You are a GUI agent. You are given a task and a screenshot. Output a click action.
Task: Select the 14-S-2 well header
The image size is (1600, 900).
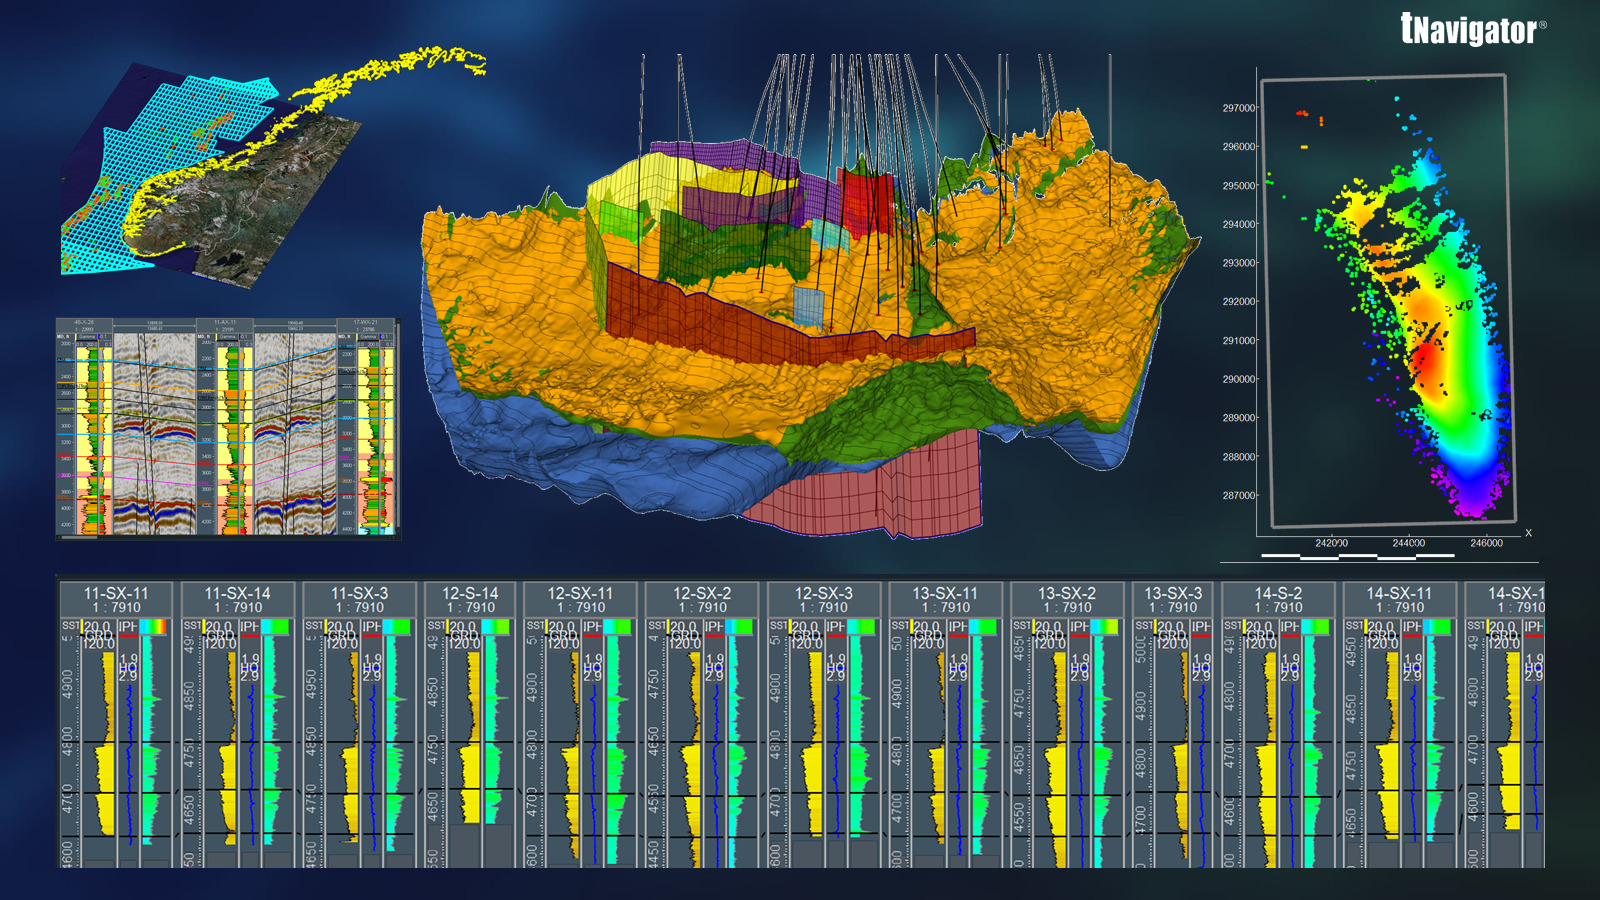[x=1278, y=594]
